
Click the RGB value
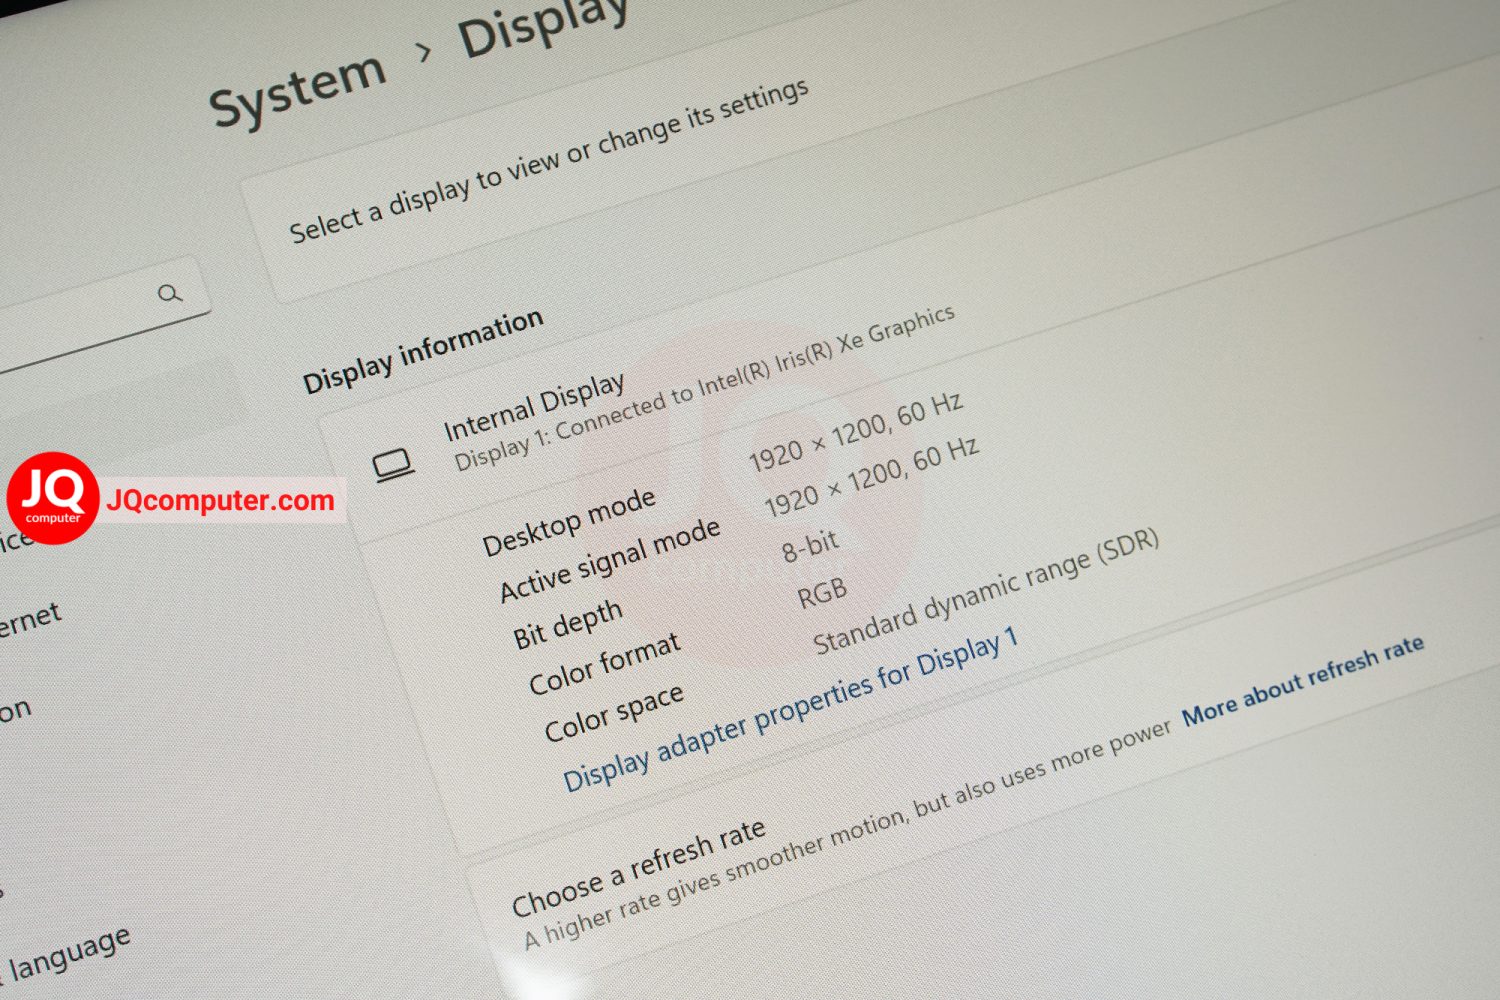[x=822, y=593]
